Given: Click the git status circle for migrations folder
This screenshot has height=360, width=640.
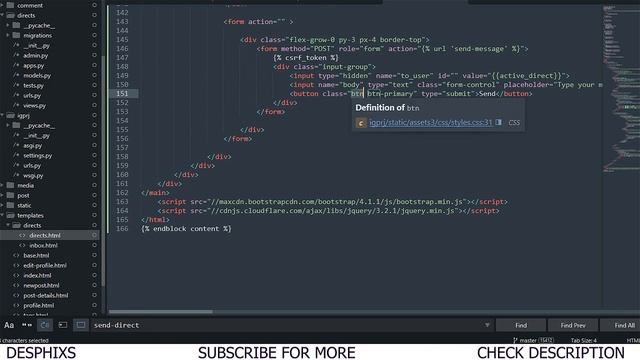Looking at the screenshot, I should (94, 35).
